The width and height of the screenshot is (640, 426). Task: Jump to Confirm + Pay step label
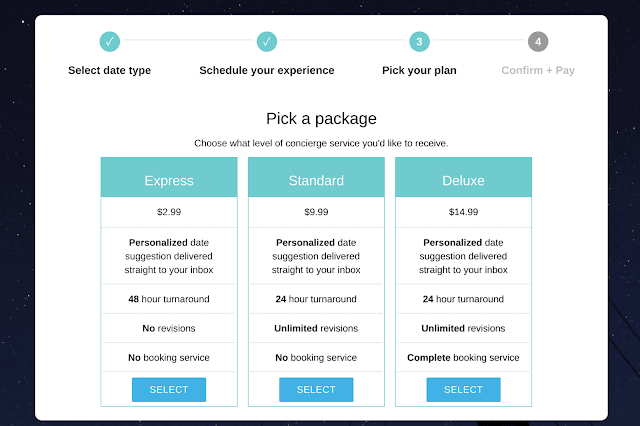[x=538, y=71]
